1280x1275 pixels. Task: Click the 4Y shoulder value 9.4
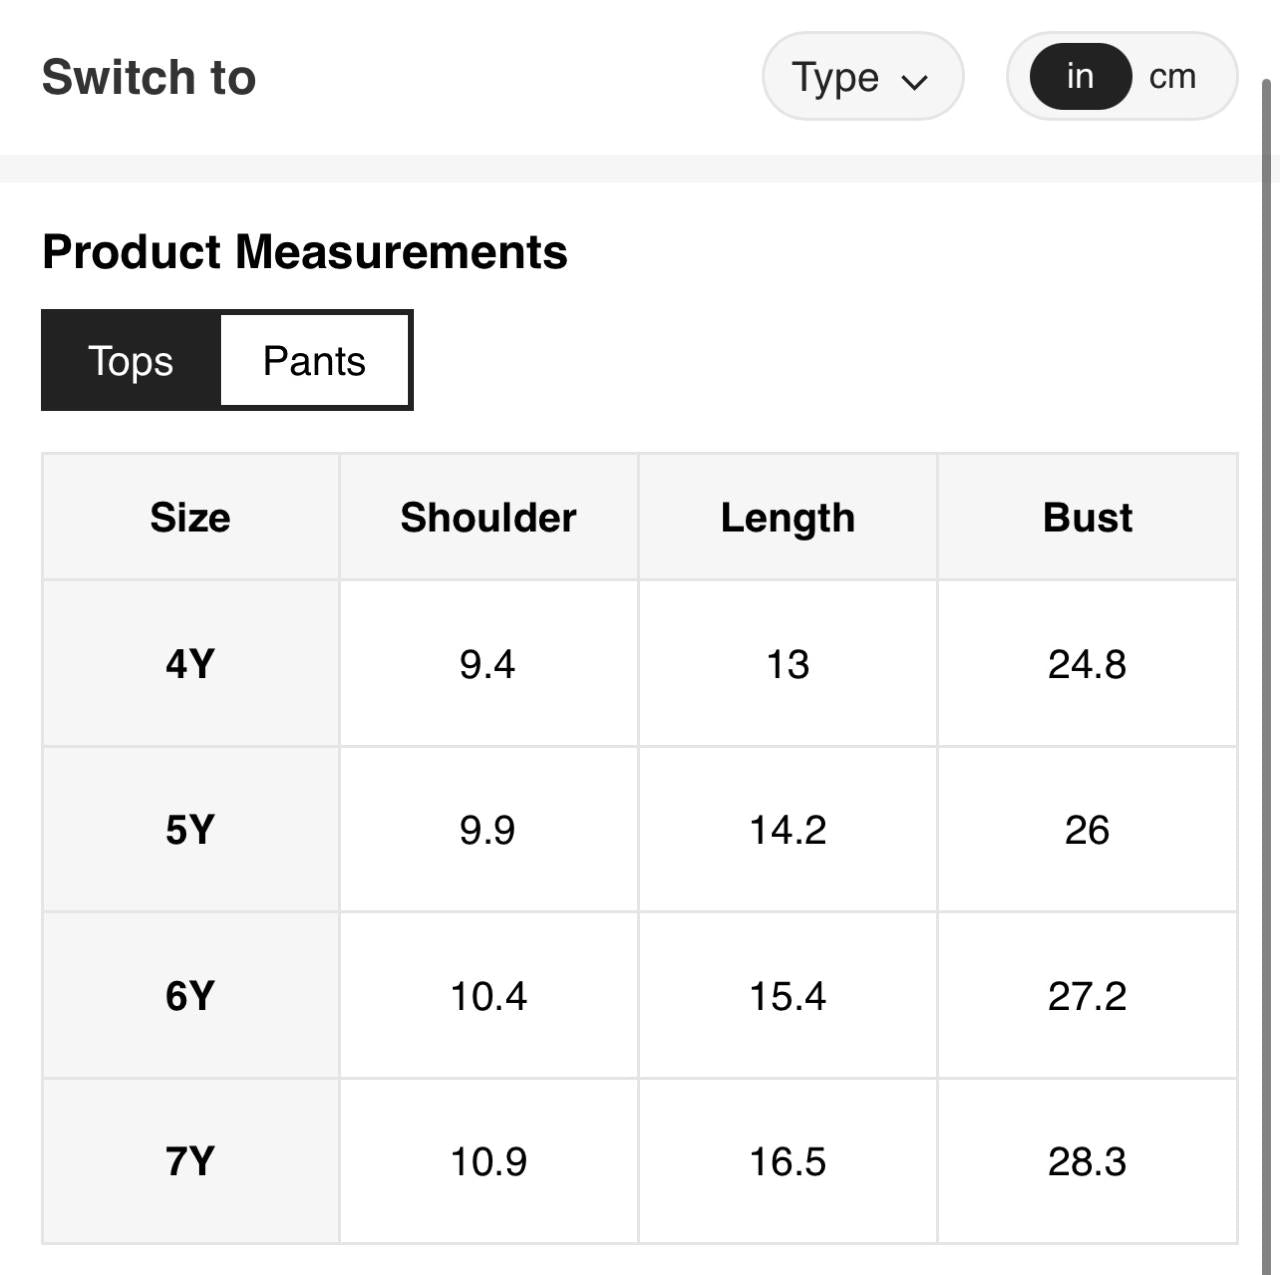[487, 664]
